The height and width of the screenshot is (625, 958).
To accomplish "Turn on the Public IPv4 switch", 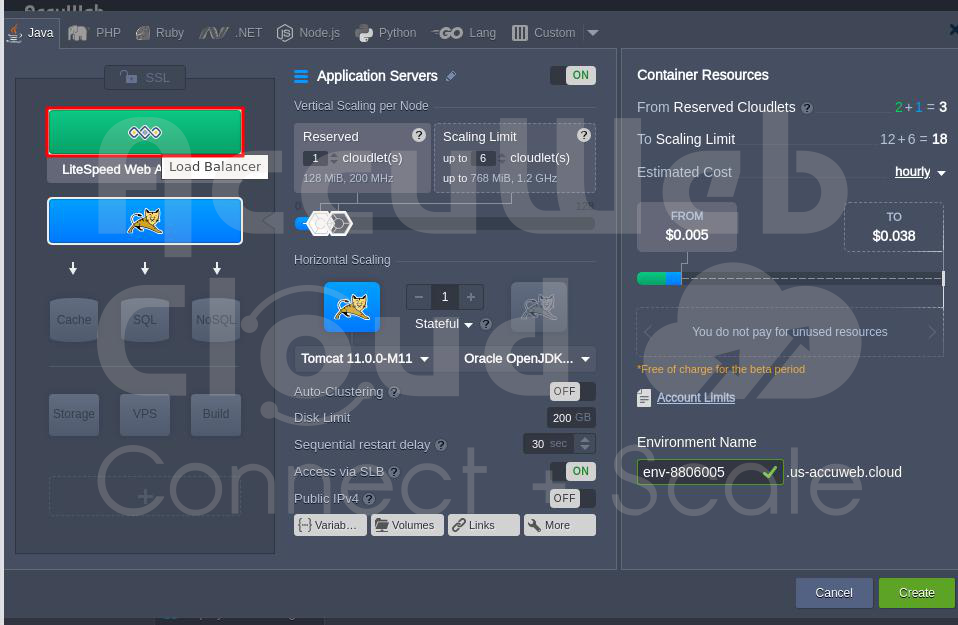I will pyautogui.click(x=572, y=498).
